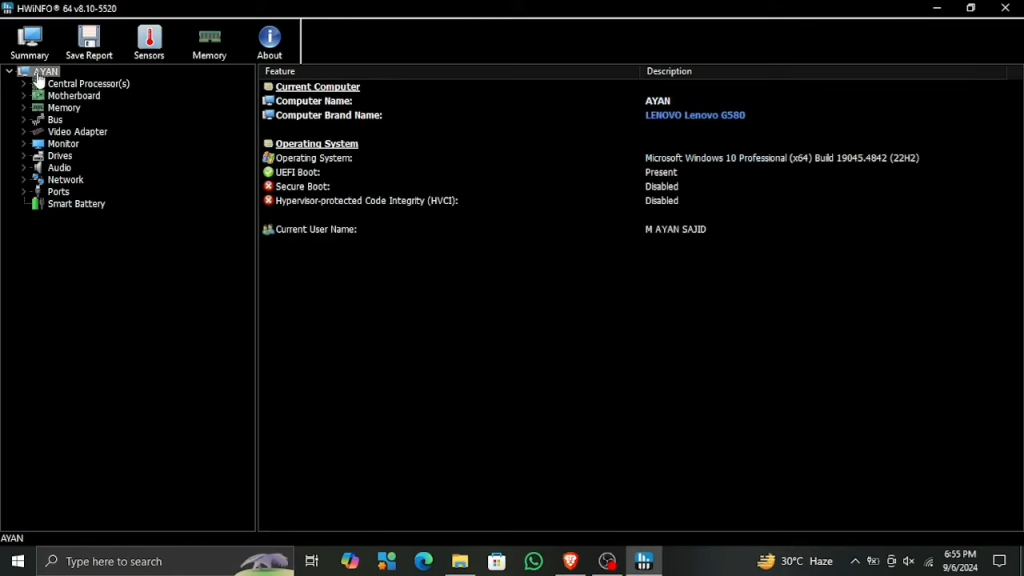Expand the Bus node arrow
This screenshot has height=576, width=1024.
coord(24,120)
